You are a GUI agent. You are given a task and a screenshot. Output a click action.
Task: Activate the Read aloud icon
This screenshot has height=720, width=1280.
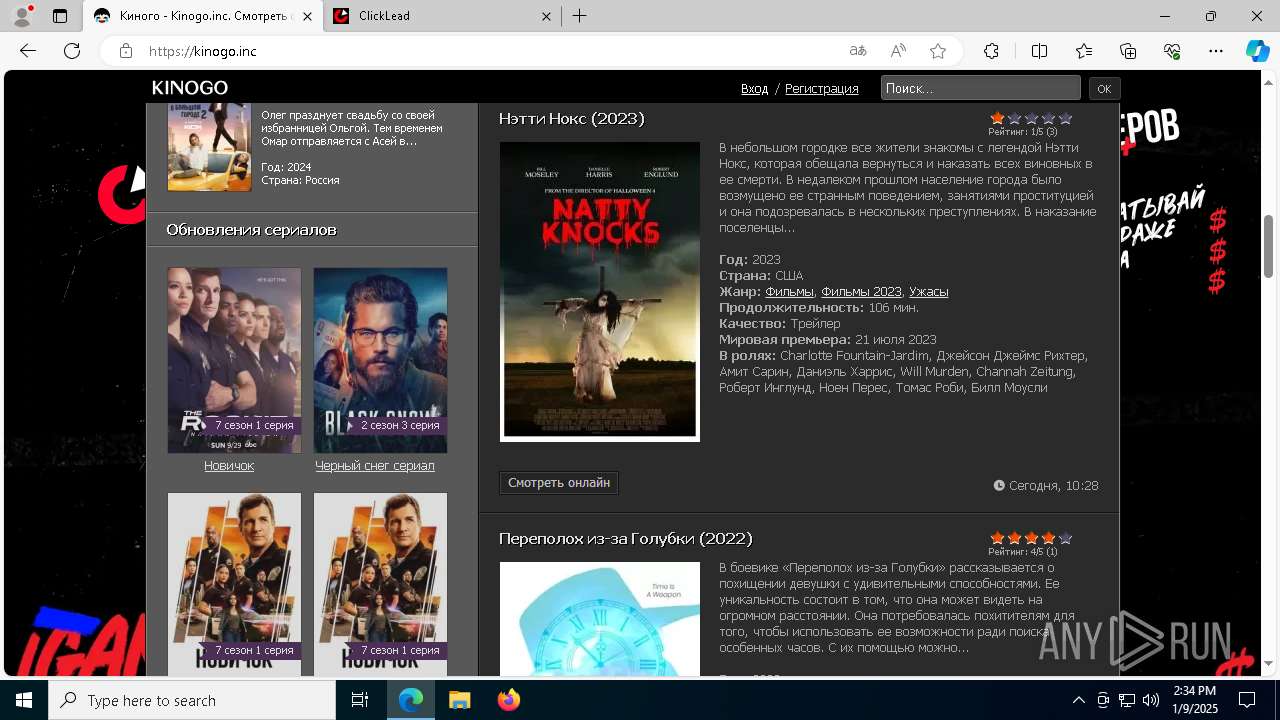coord(898,51)
